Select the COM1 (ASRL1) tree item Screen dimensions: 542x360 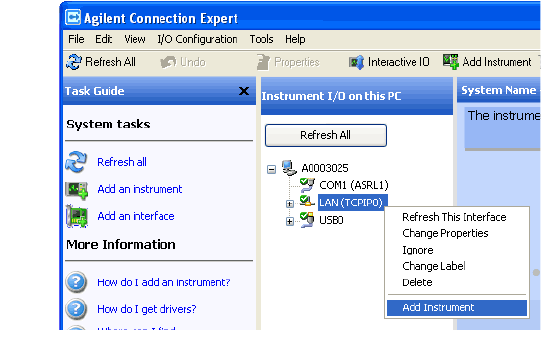[354, 185]
